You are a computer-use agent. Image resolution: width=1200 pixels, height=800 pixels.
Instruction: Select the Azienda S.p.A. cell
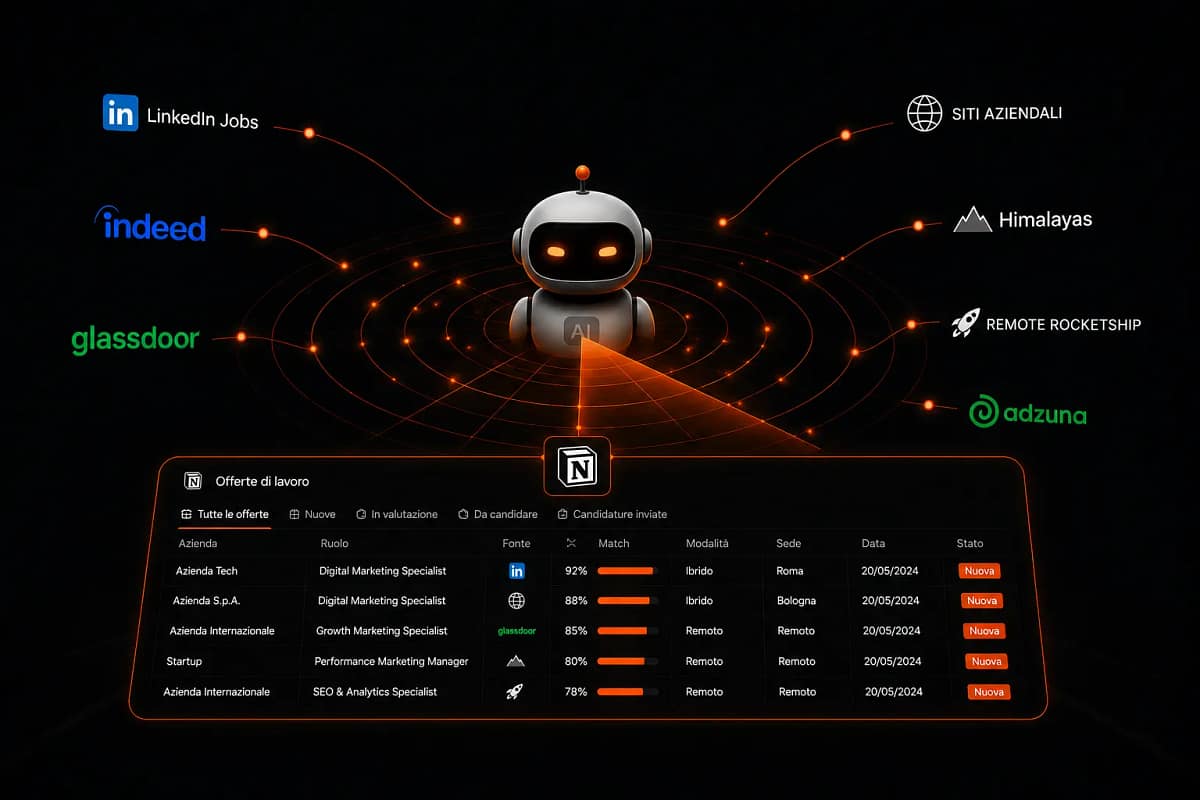pos(206,601)
